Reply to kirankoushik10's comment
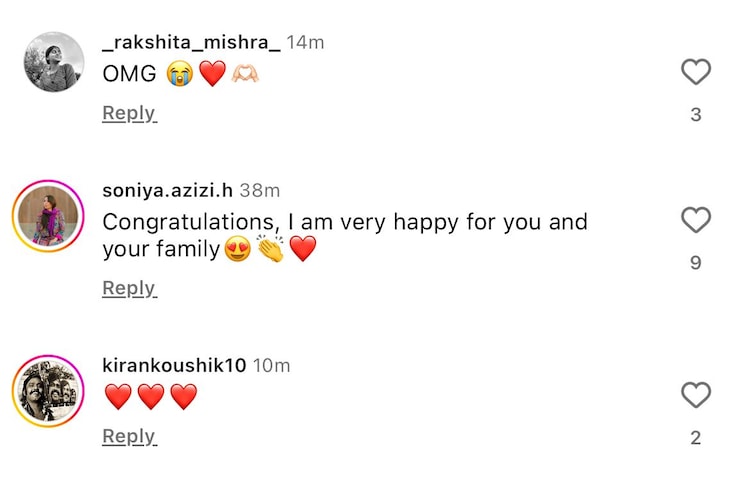The height and width of the screenshot is (497, 750). (x=129, y=436)
